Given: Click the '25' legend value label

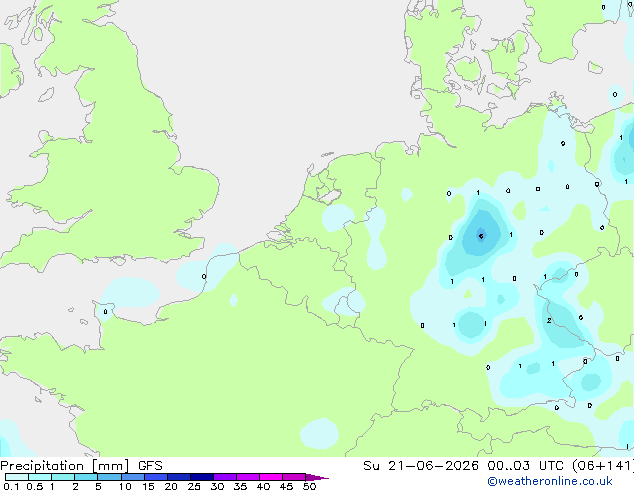Looking at the screenshot, I should [x=194, y=486].
